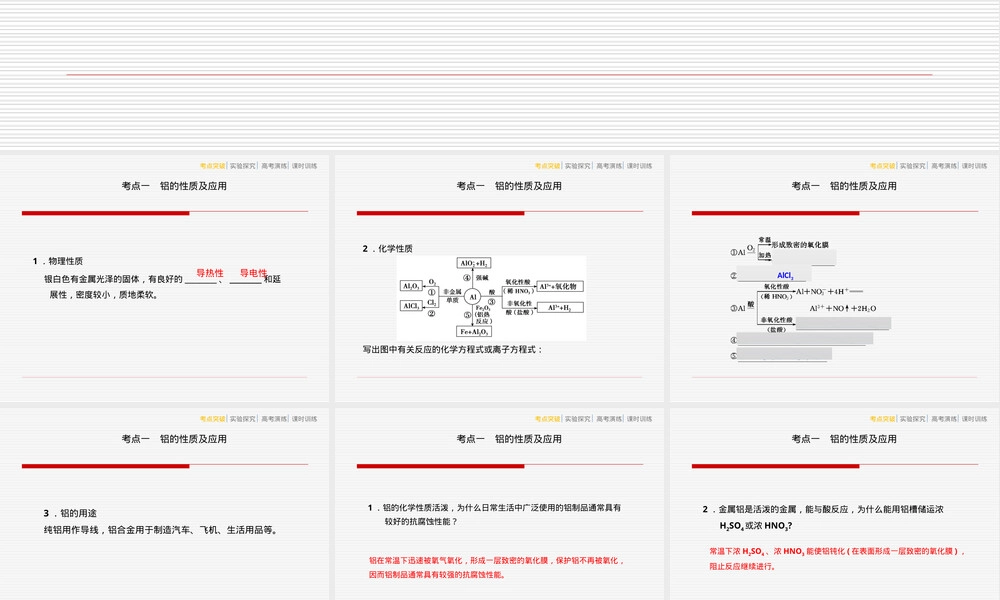The width and height of the screenshot is (1000, 600).
Task: Select the slide titled 1．物理性质
Action: point(165,279)
